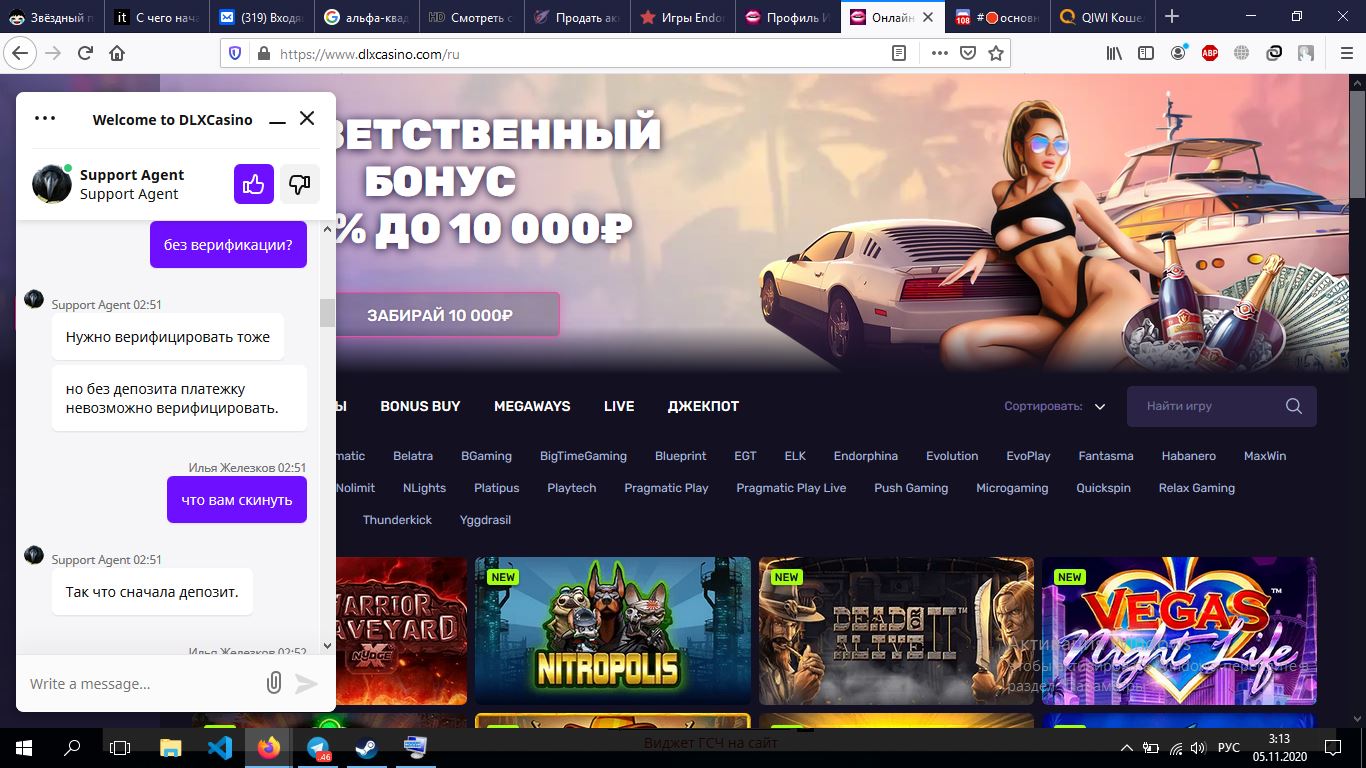Open the Nitropolis game thumbnail
This screenshot has width=1366, height=768.
point(613,631)
